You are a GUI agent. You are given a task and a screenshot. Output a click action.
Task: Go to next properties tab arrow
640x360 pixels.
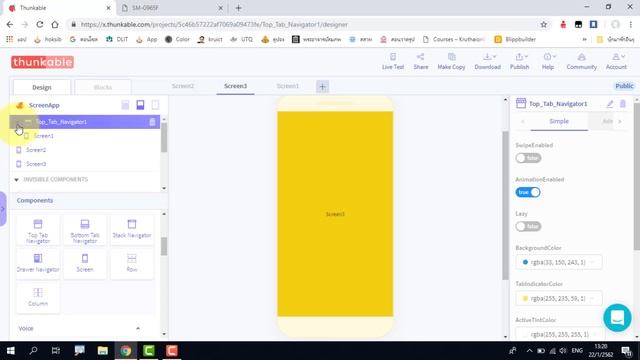[x=620, y=121]
